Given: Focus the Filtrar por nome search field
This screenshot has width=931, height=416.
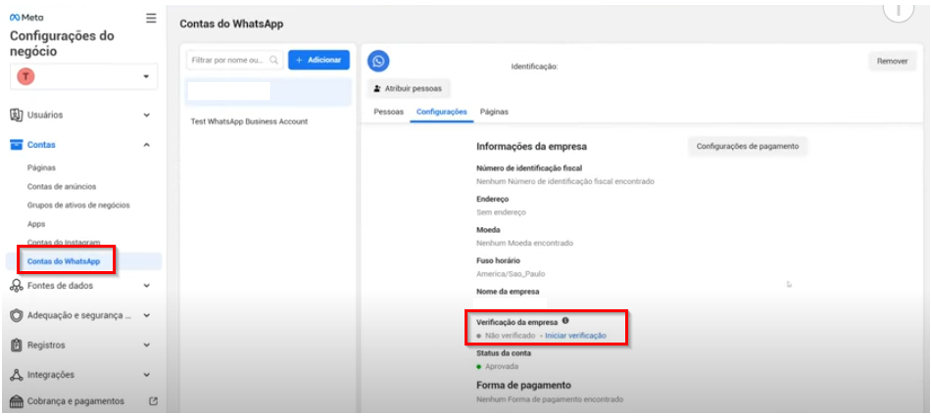Looking at the screenshot, I should click(x=235, y=60).
